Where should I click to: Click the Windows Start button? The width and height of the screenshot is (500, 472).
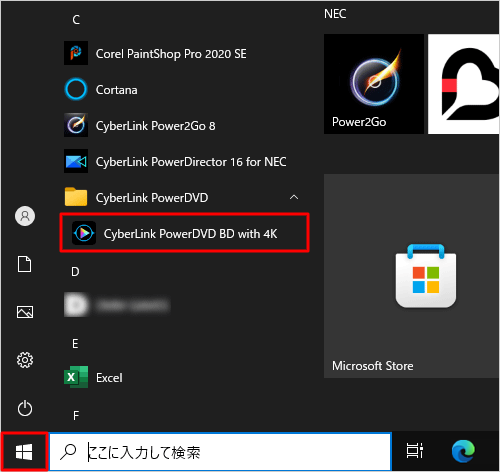(x=24, y=452)
